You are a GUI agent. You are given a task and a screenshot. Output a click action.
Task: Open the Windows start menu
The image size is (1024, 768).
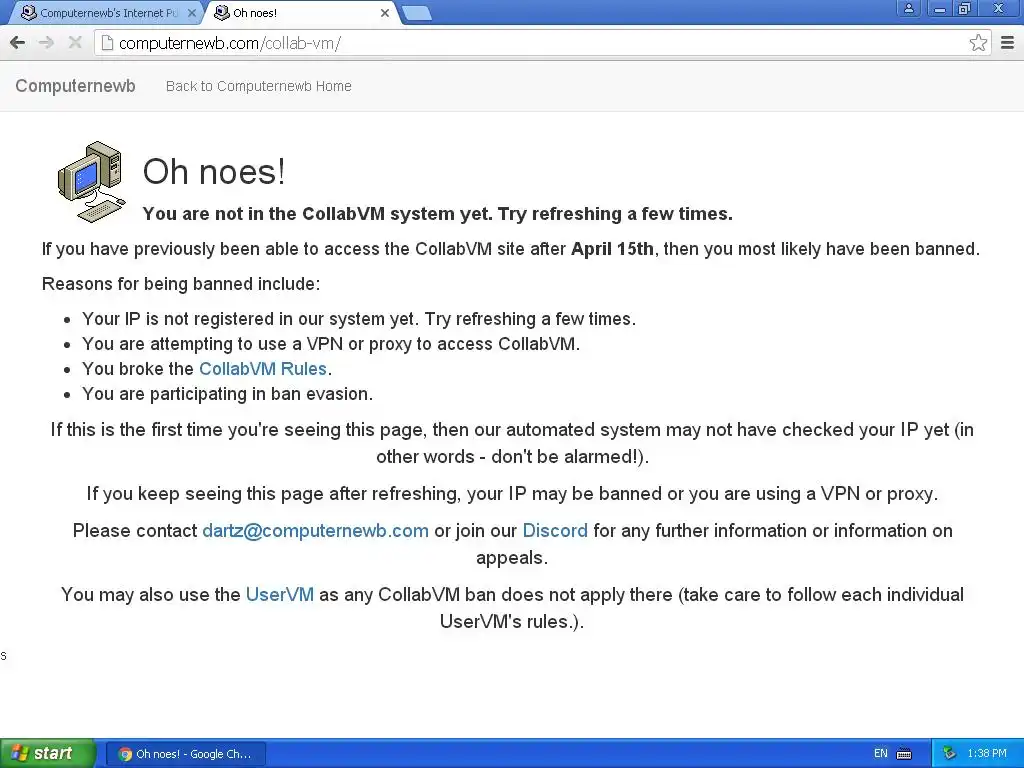(x=47, y=754)
